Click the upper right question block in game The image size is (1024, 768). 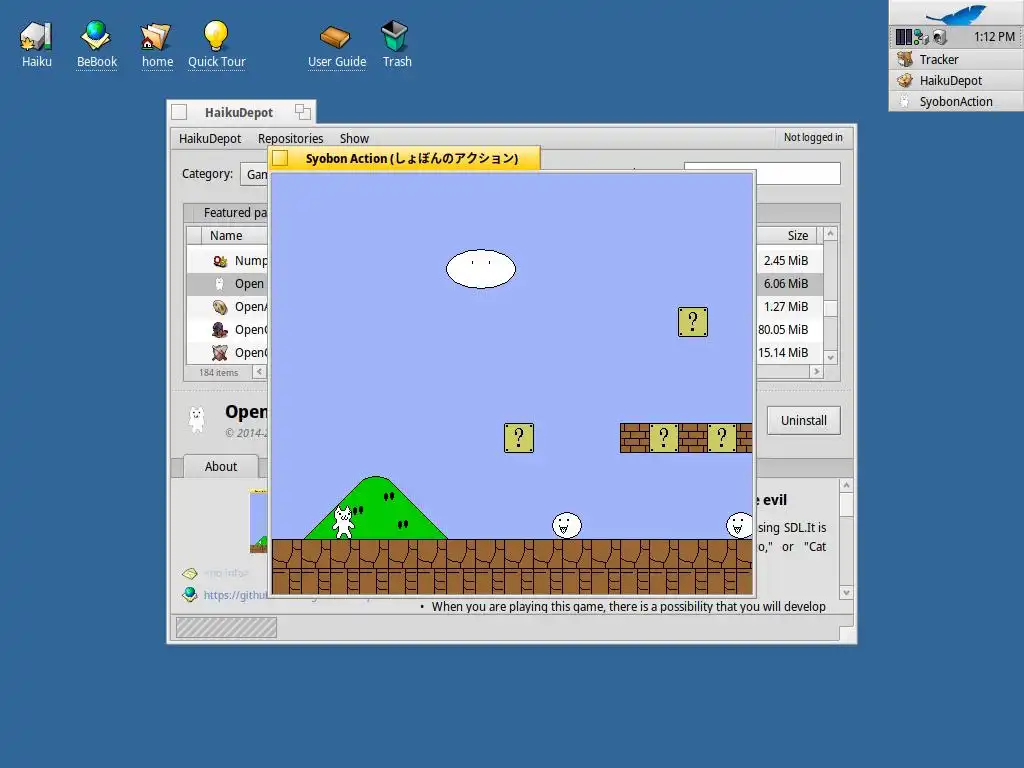point(693,322)
